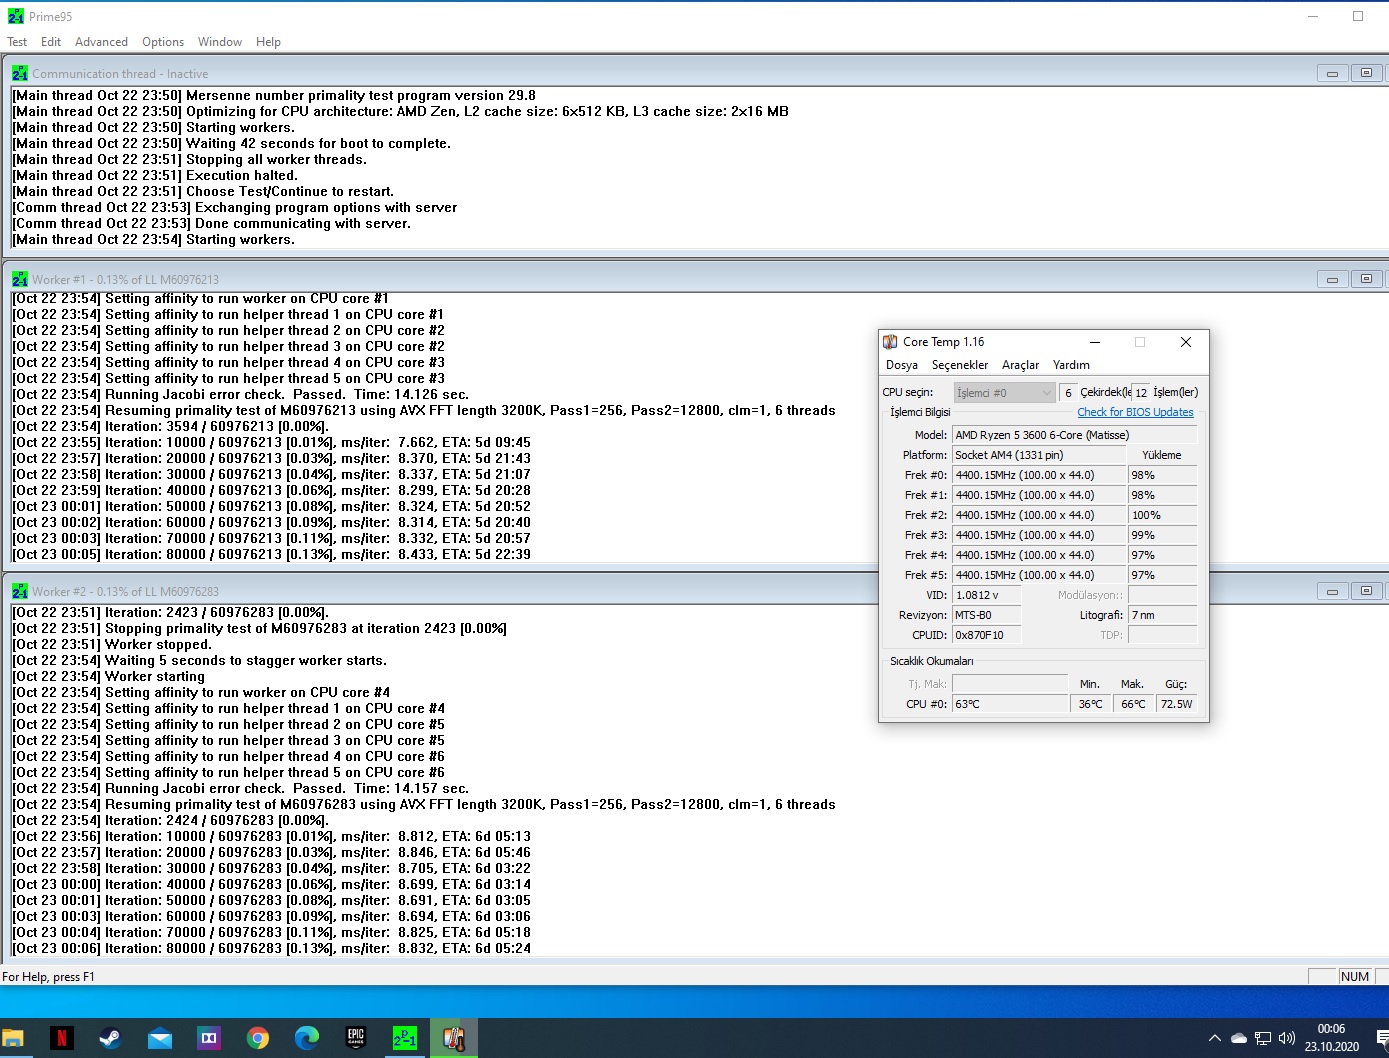Click the Worker stopped log line
The image size is (1389, 1058).
coord(112,644)
